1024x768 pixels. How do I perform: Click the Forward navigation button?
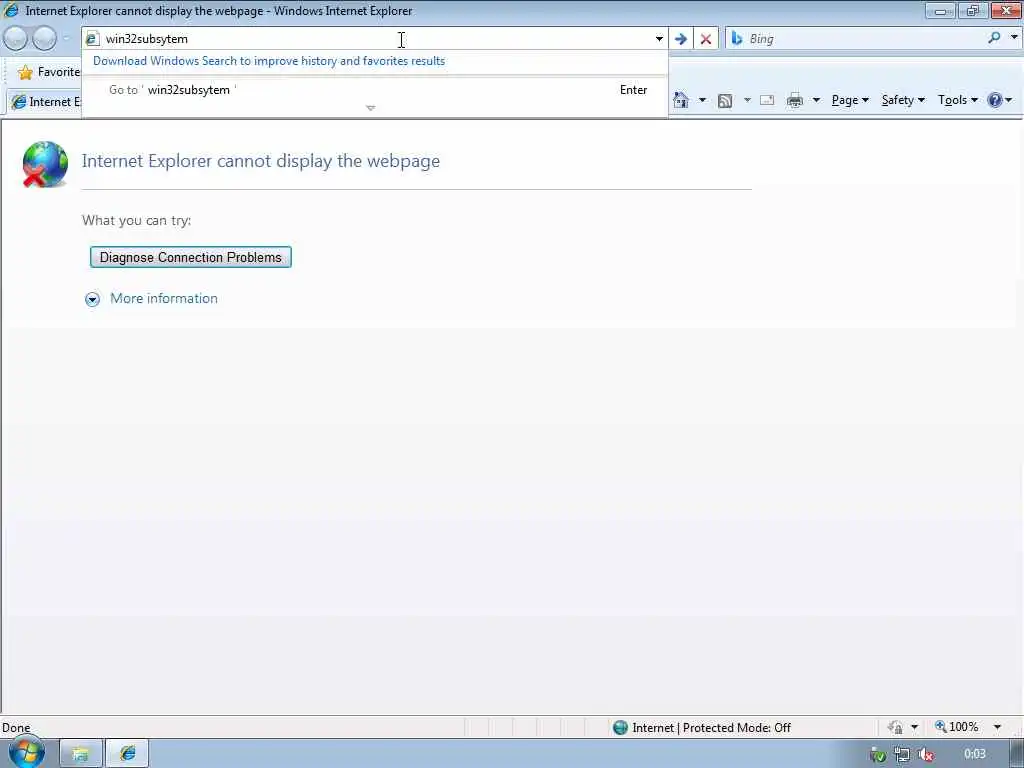point(44,39)
